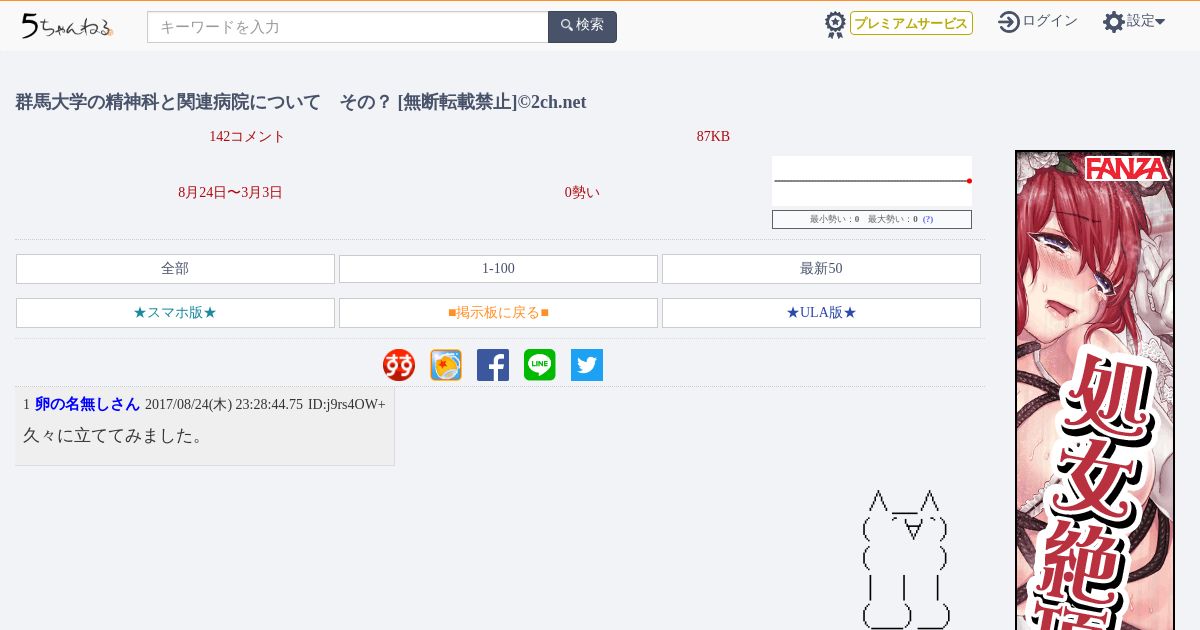Click the momentum graph chart

point(872,181)
